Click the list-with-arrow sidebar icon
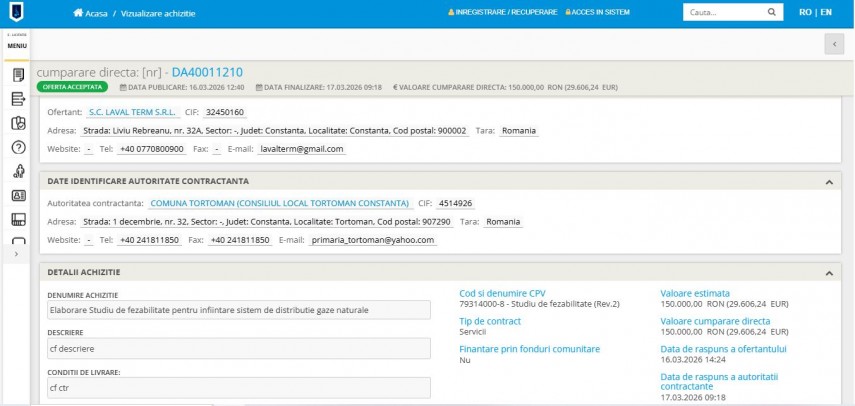 pos(17,99)
